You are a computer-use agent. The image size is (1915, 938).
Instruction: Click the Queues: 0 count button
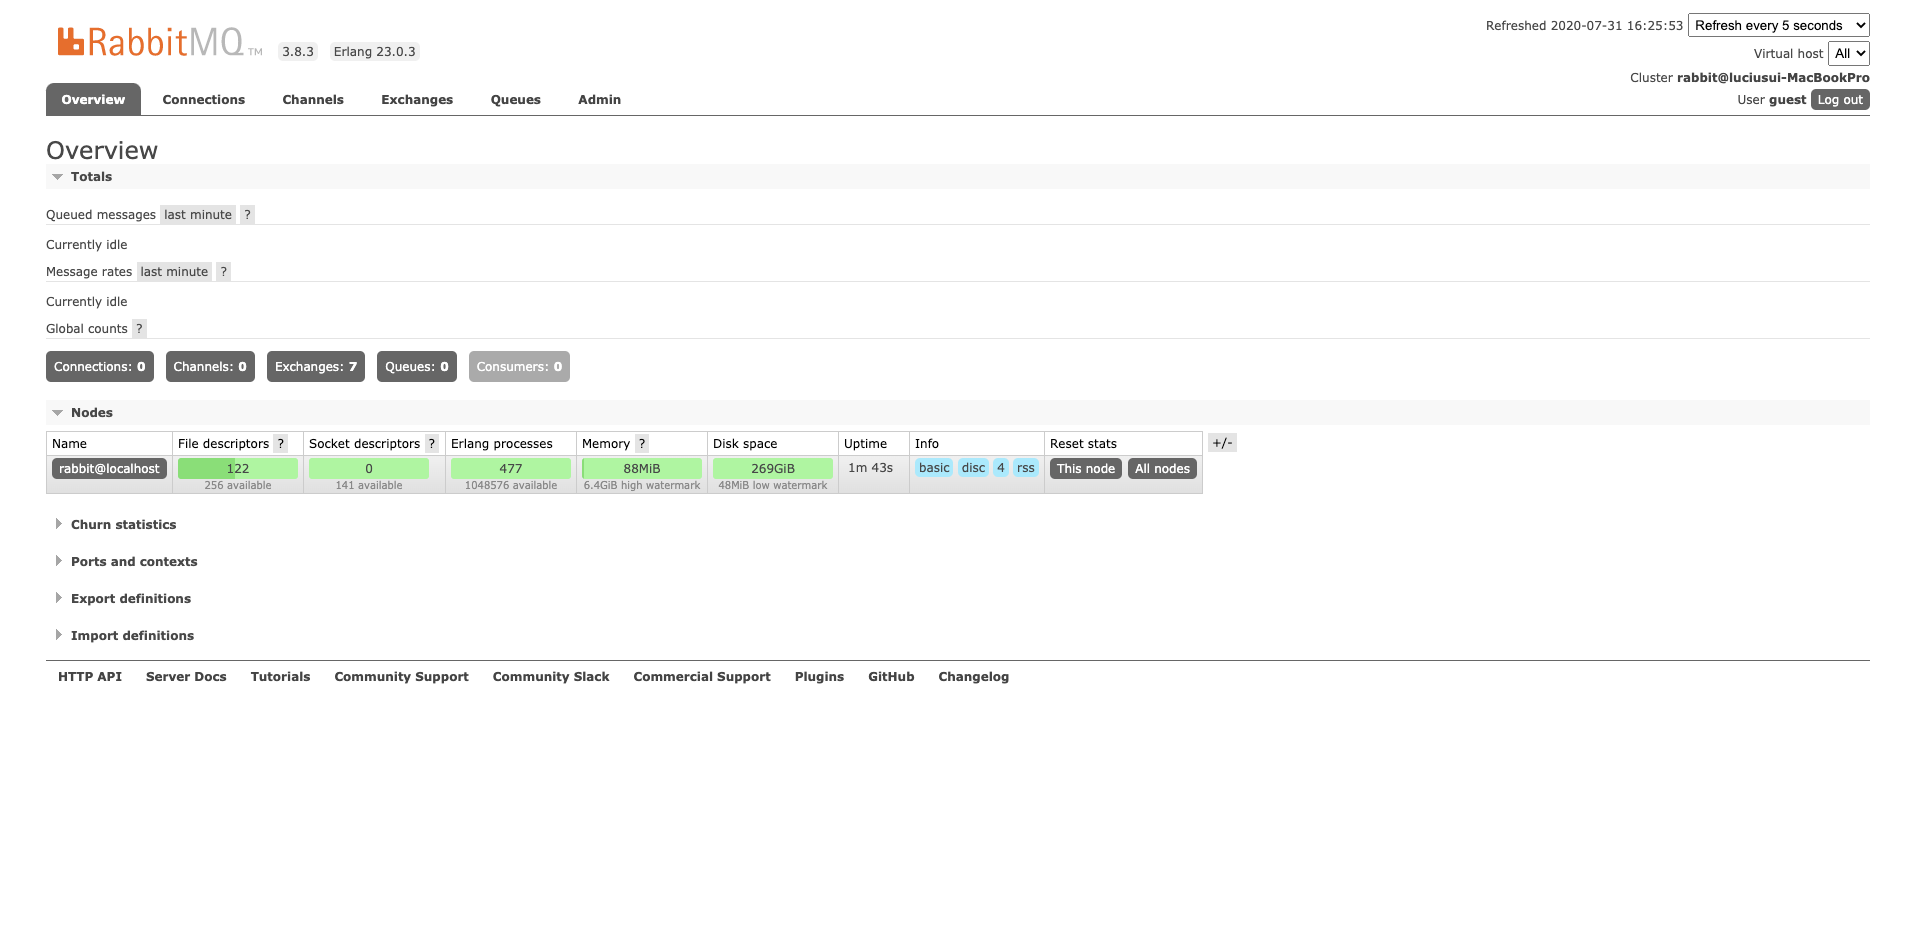tap(417, 367)
